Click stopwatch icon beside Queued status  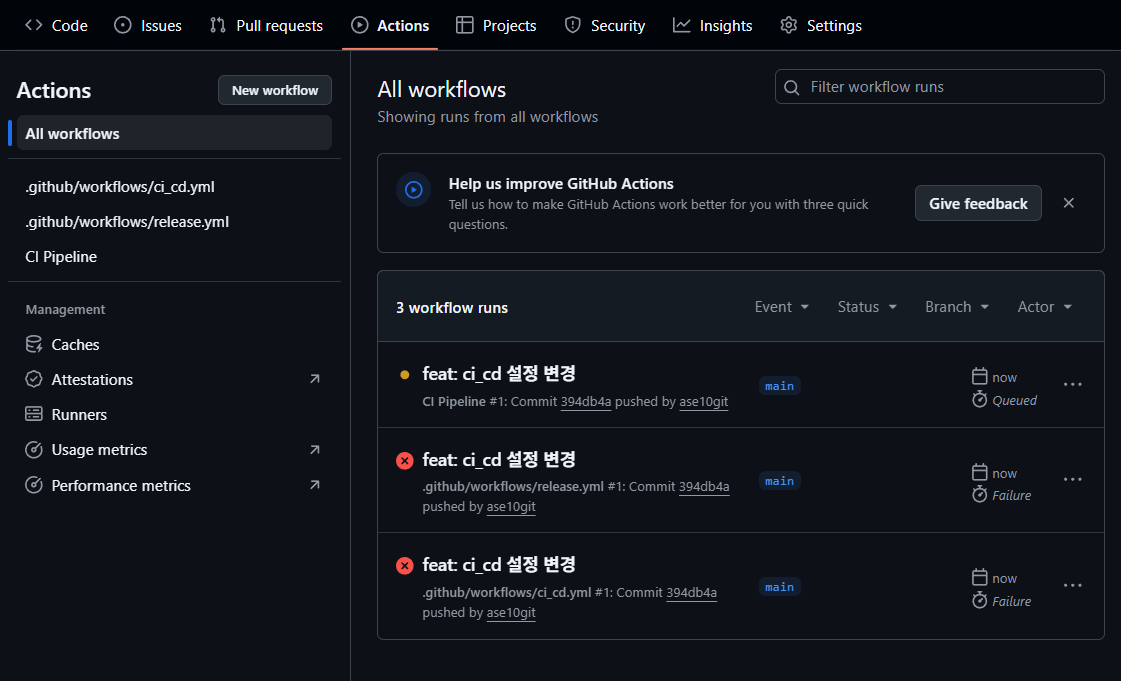pyautogui.click(x=979, y=399)
